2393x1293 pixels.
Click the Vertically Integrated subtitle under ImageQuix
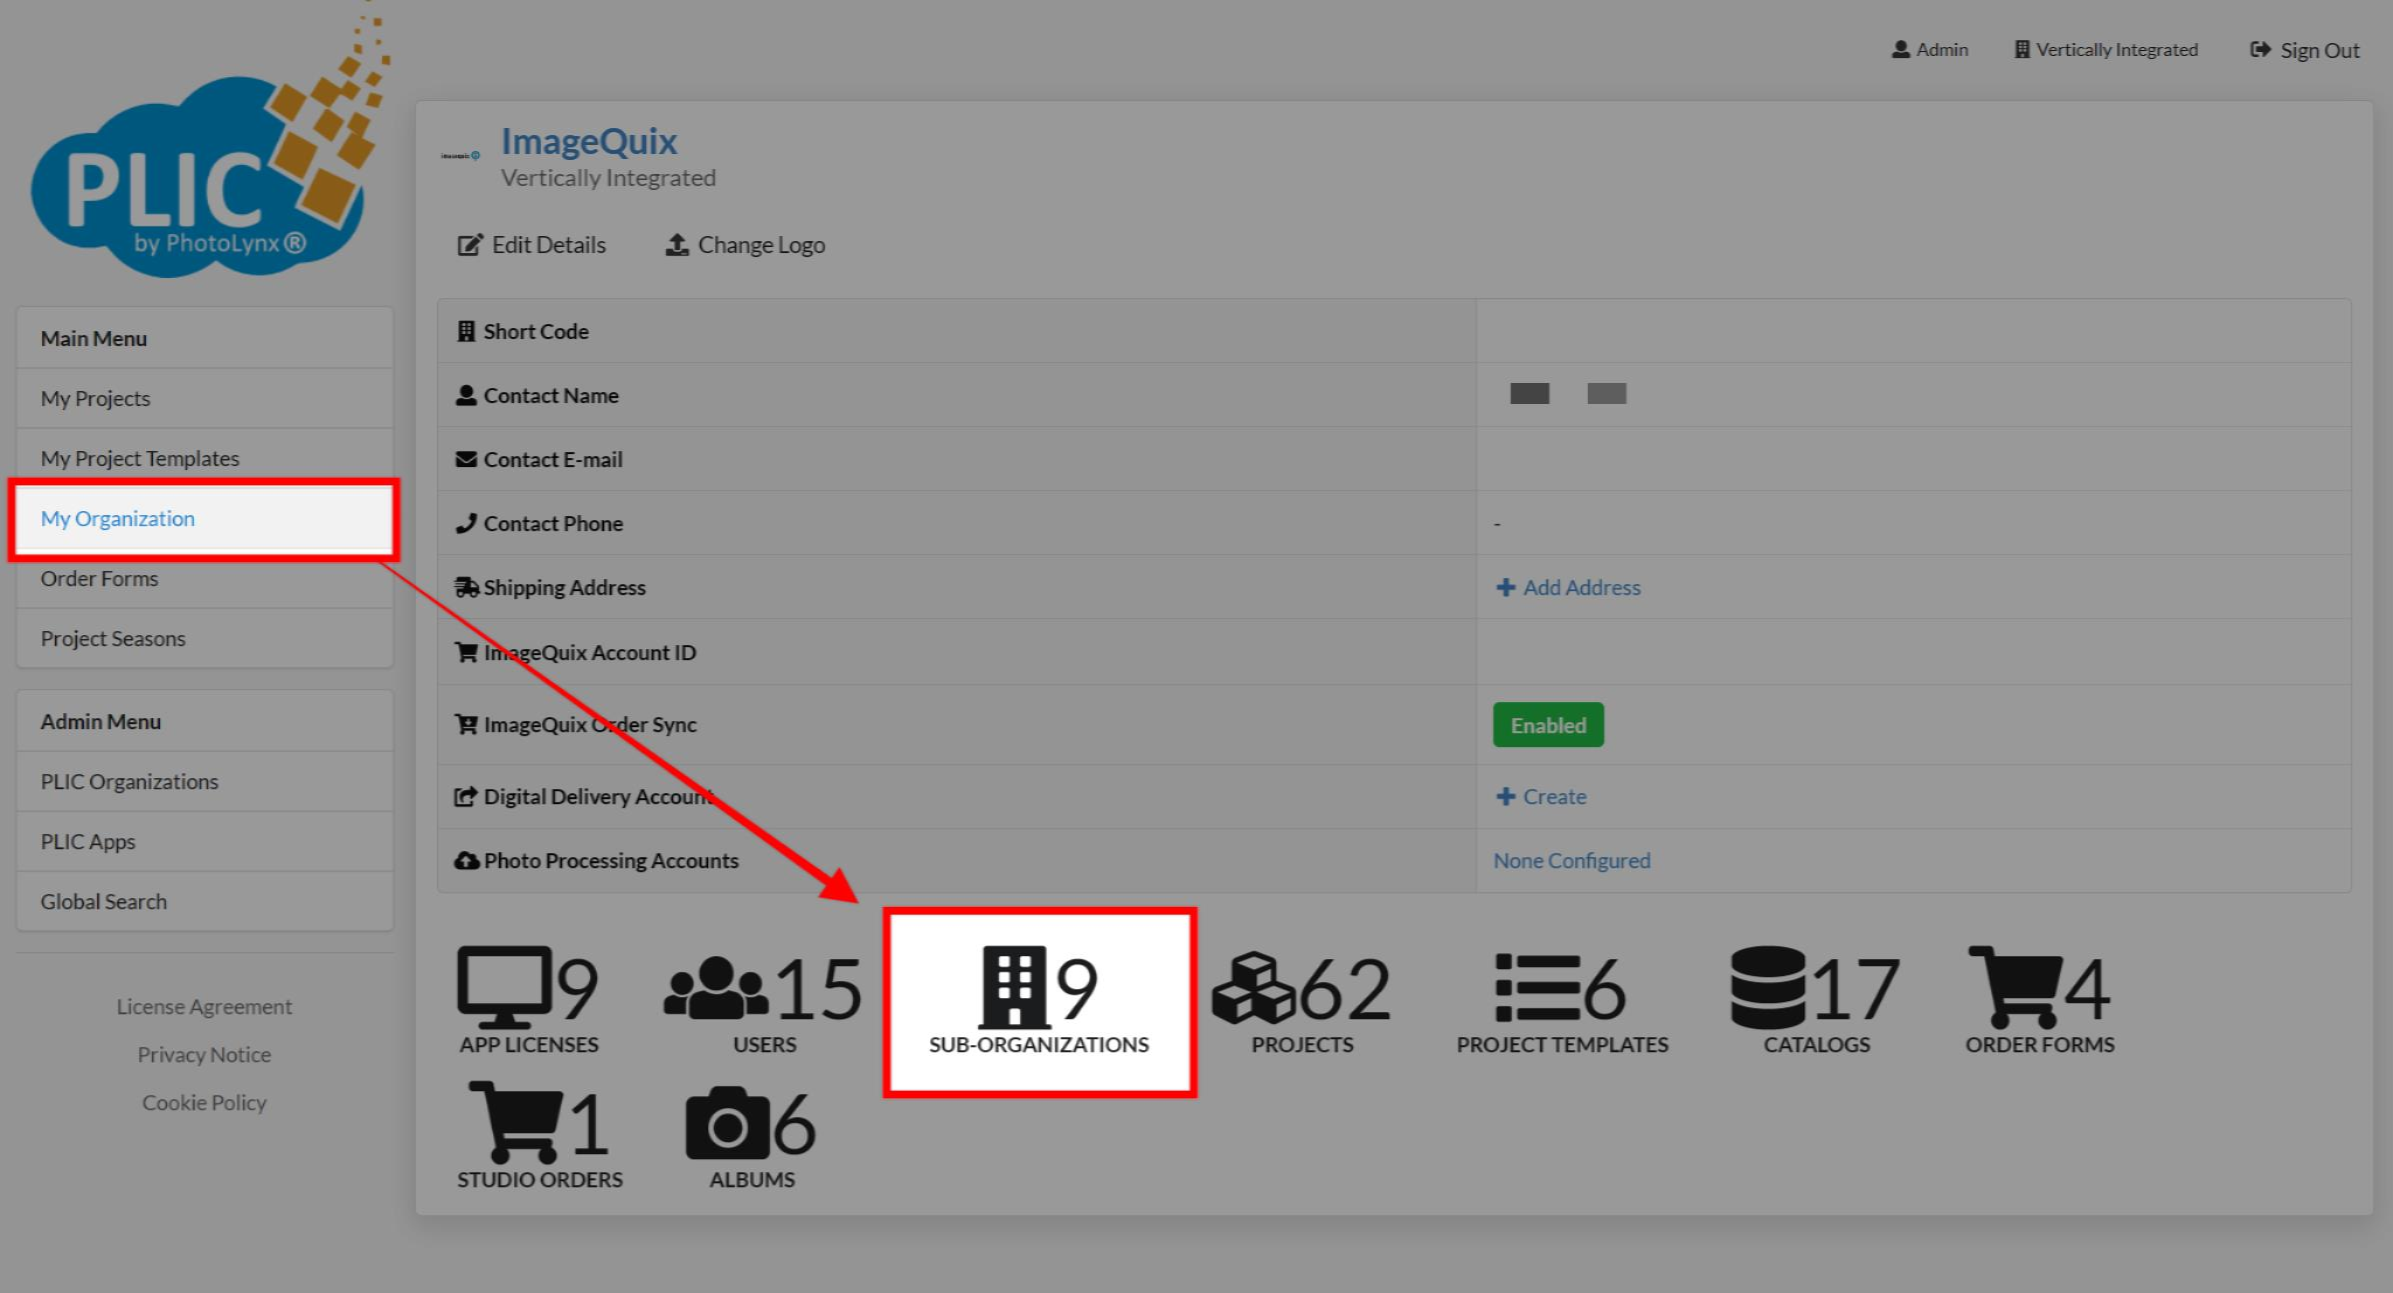[x=608, y=178]
